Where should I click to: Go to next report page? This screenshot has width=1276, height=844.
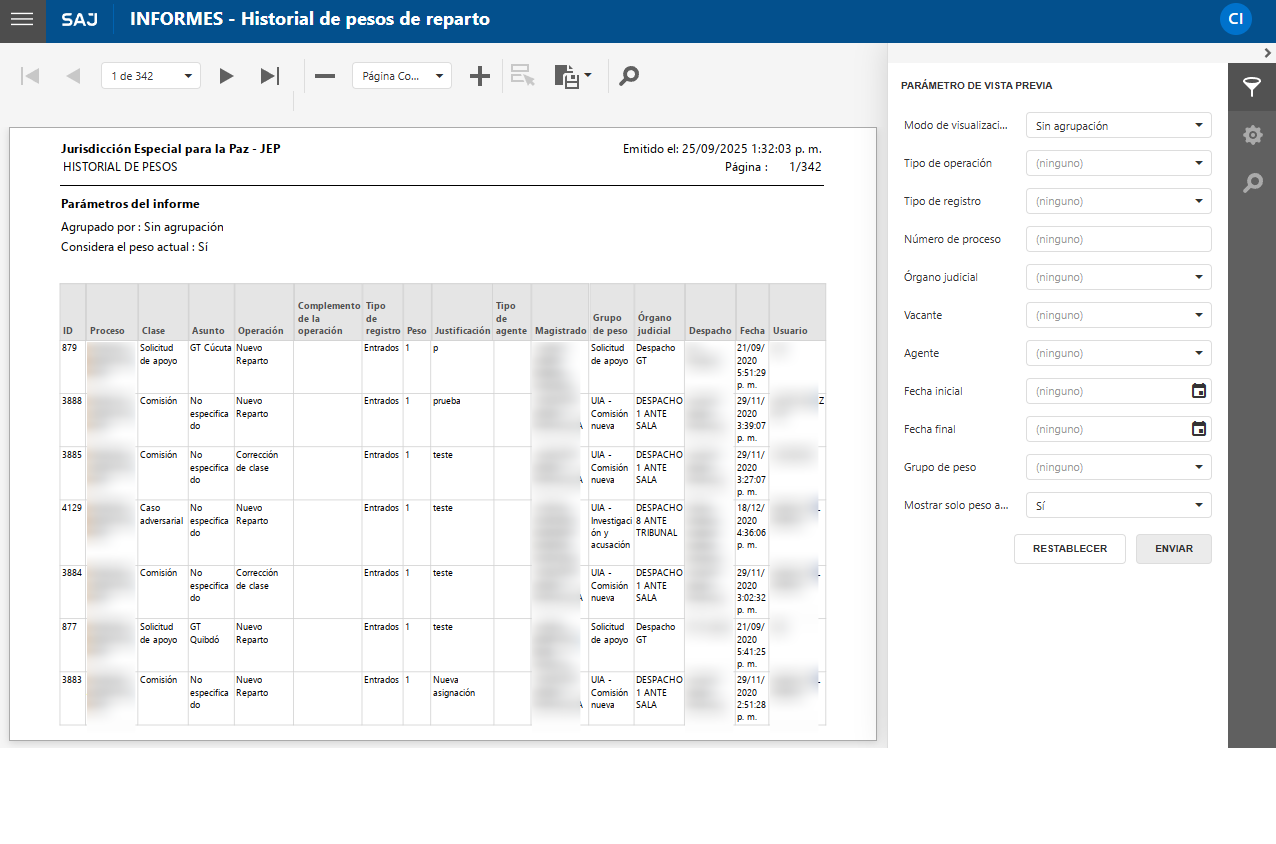[227, 76]
